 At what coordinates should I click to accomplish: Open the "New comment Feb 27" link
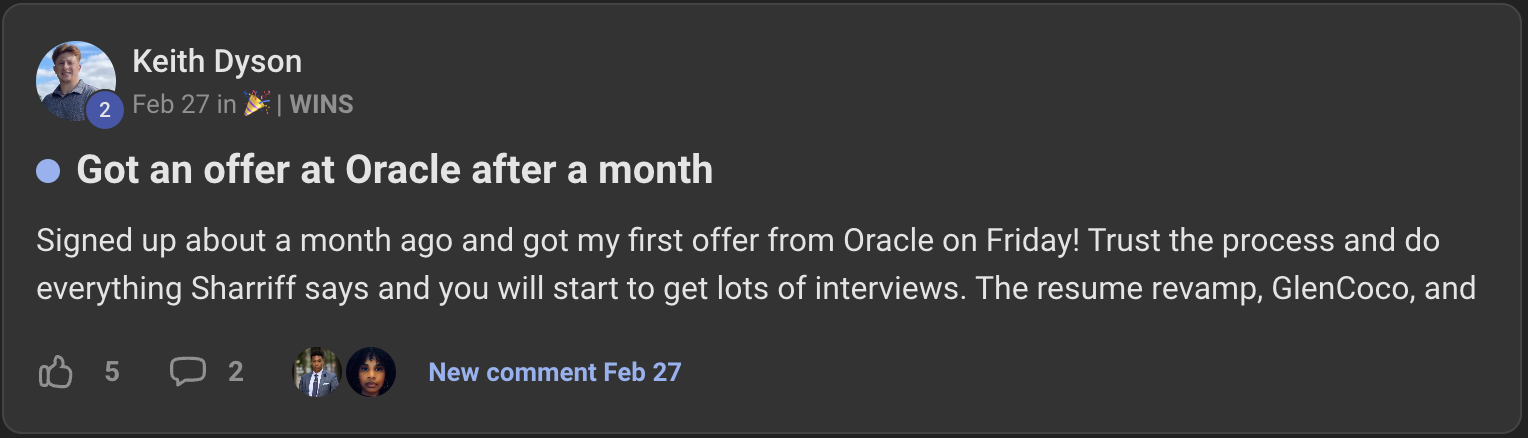554,373
